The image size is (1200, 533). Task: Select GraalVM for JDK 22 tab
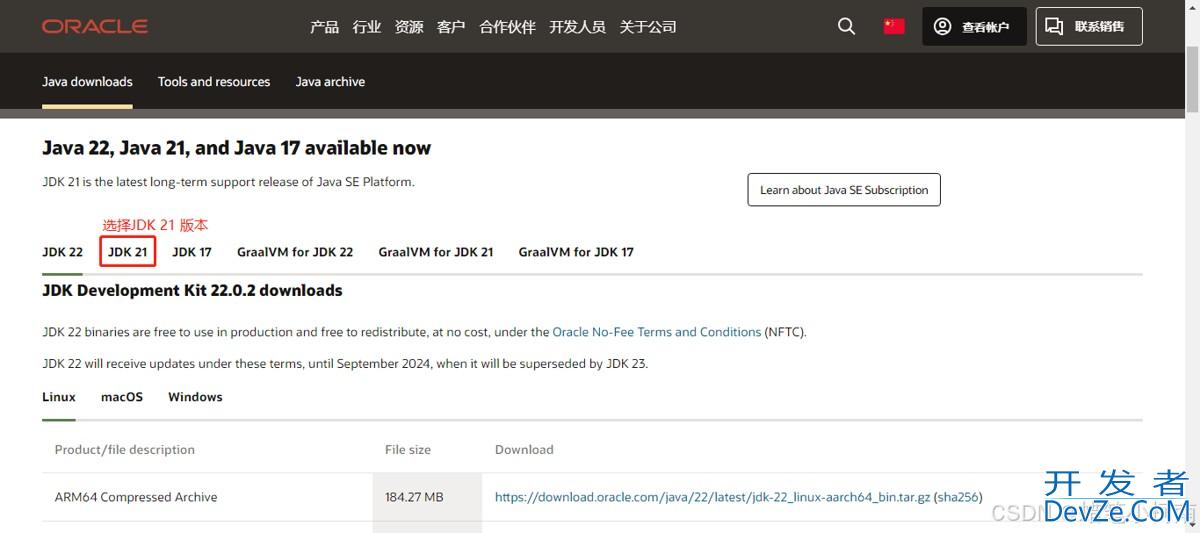click(295, 252)
